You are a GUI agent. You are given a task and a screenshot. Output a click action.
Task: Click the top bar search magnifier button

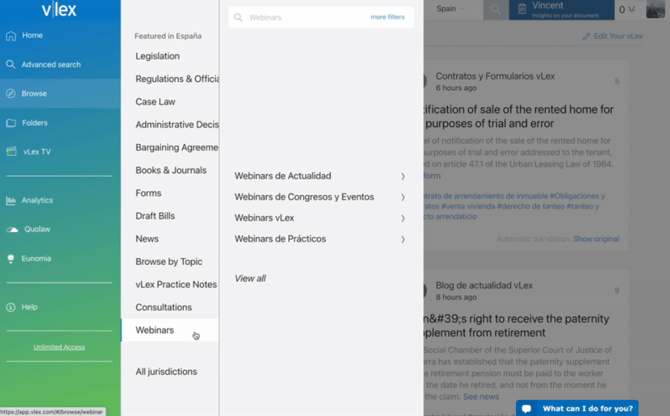[x=496, y=9]
